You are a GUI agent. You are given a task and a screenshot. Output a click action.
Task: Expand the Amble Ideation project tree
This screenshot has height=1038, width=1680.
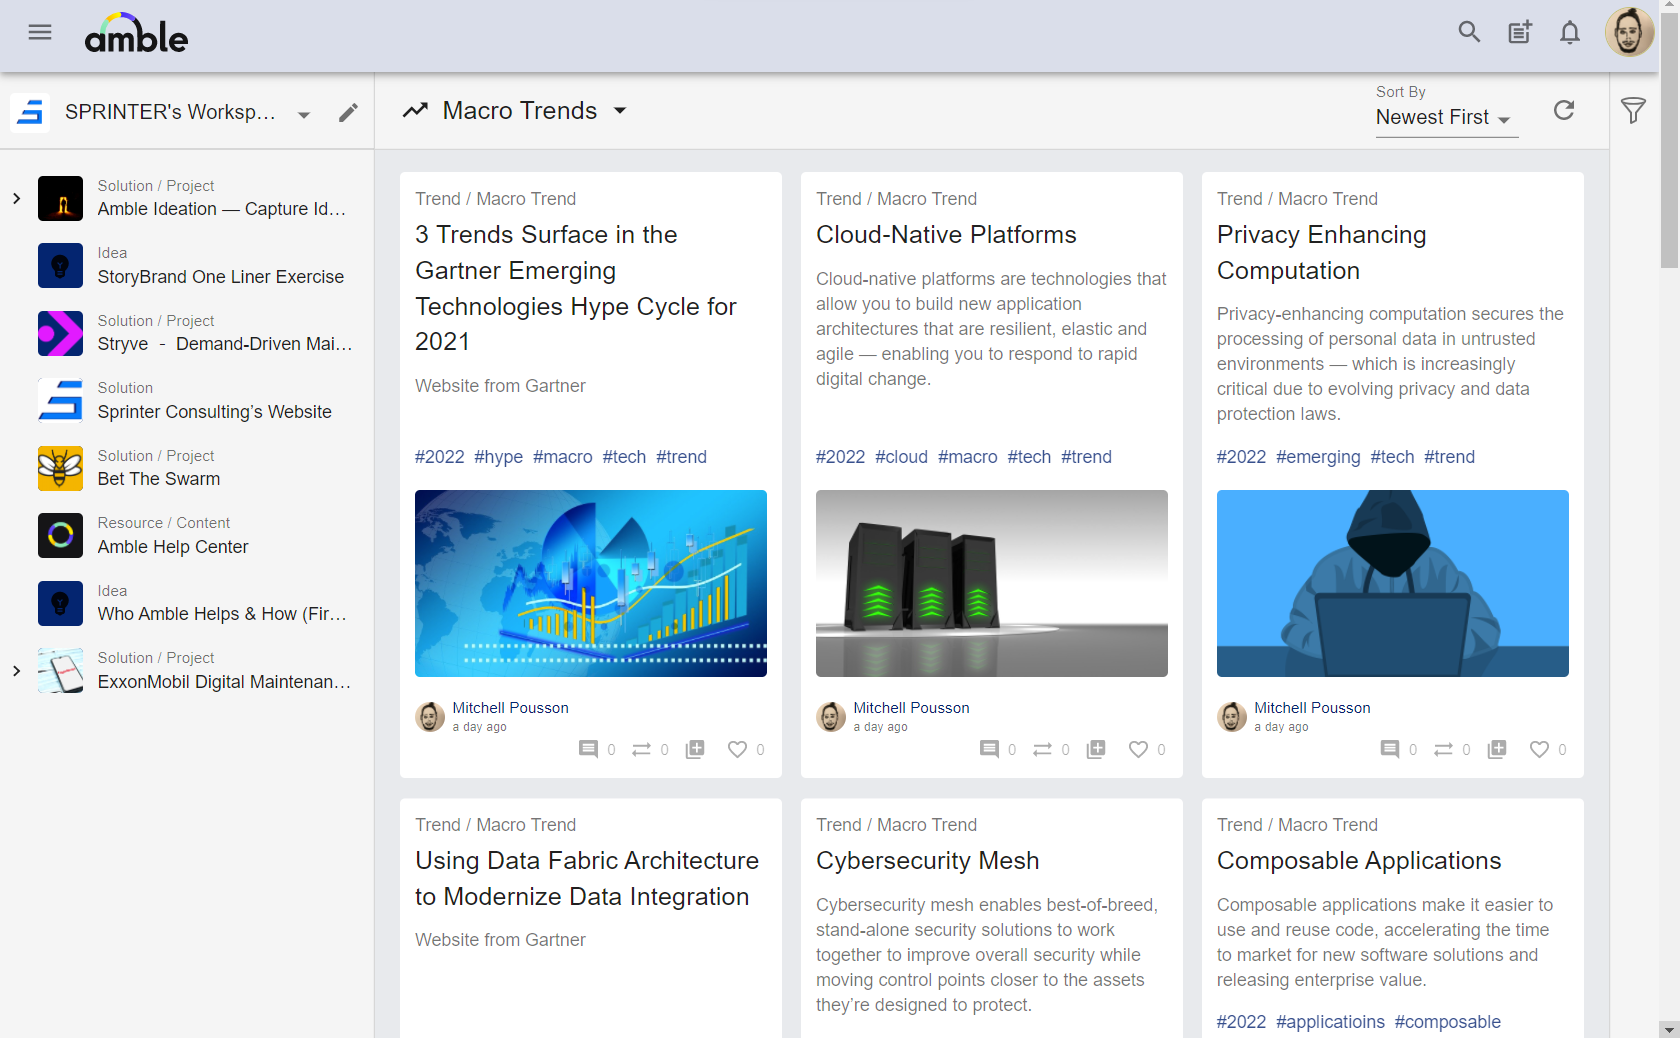(x=16, y=198)
